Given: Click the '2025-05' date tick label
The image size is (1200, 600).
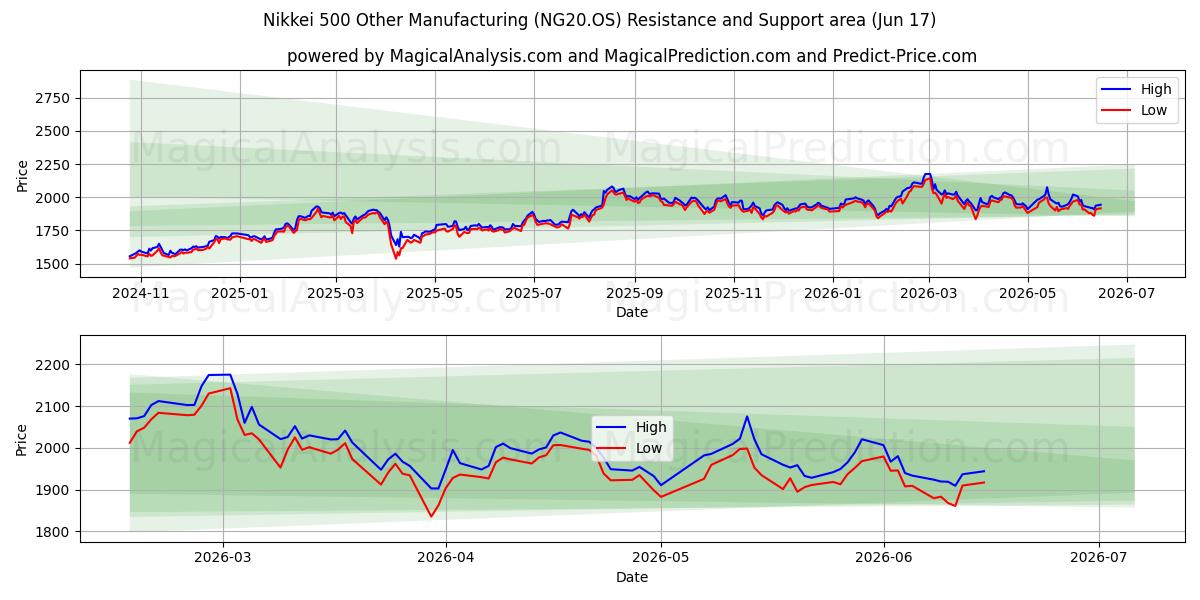Looking at the screenshot, I should tap(435, 293).
